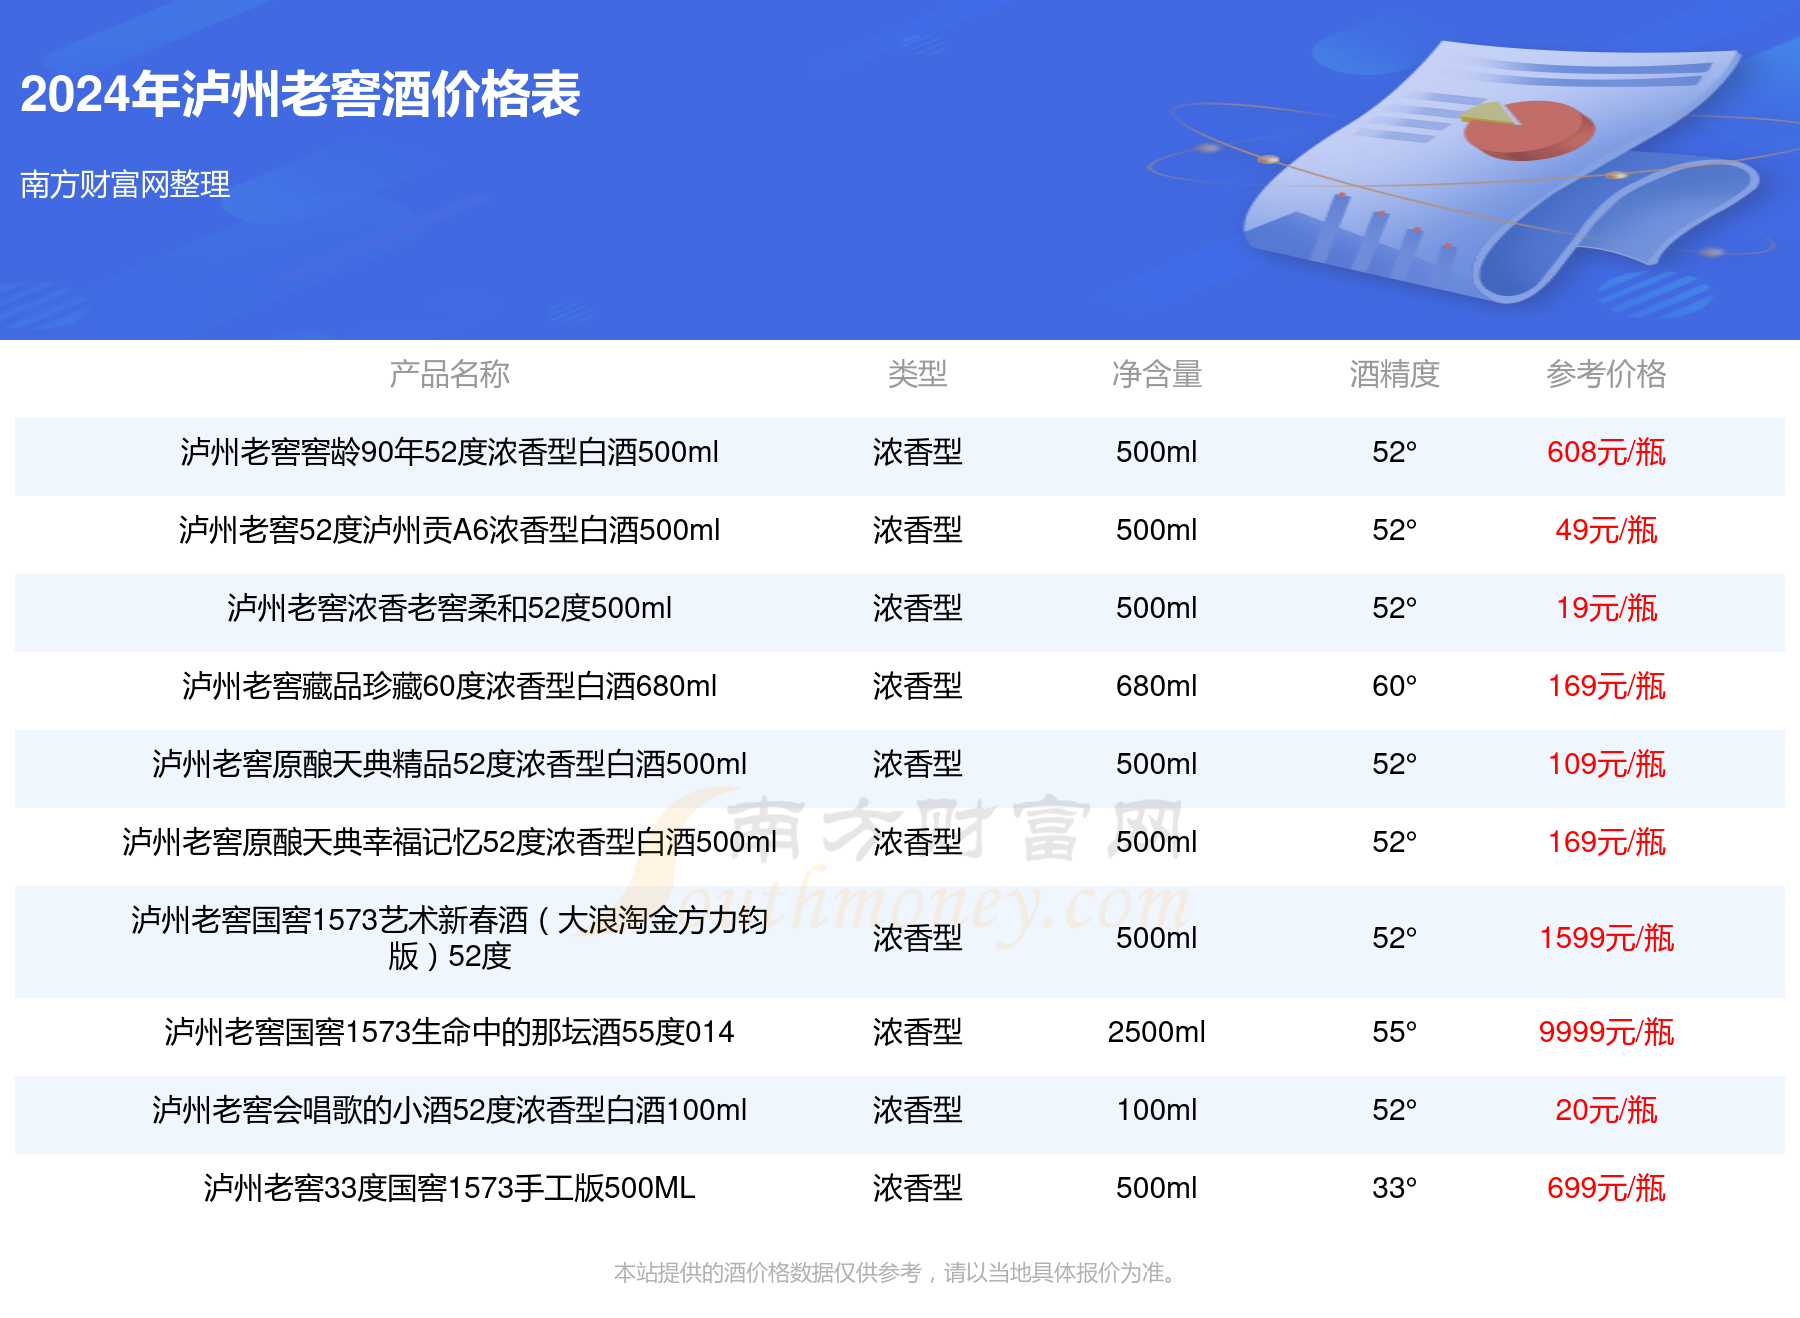Click the 55° alcohol cell
Image resolution: width=1800 pixels, height=1318 pixels.
(1394, 1032)
